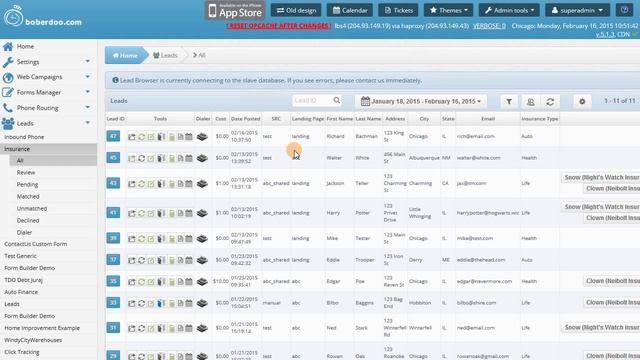Open Home Improvement Example in the sidebar
Image resolution: width=640 pixels, height=360 pixels.
point(42,328)
